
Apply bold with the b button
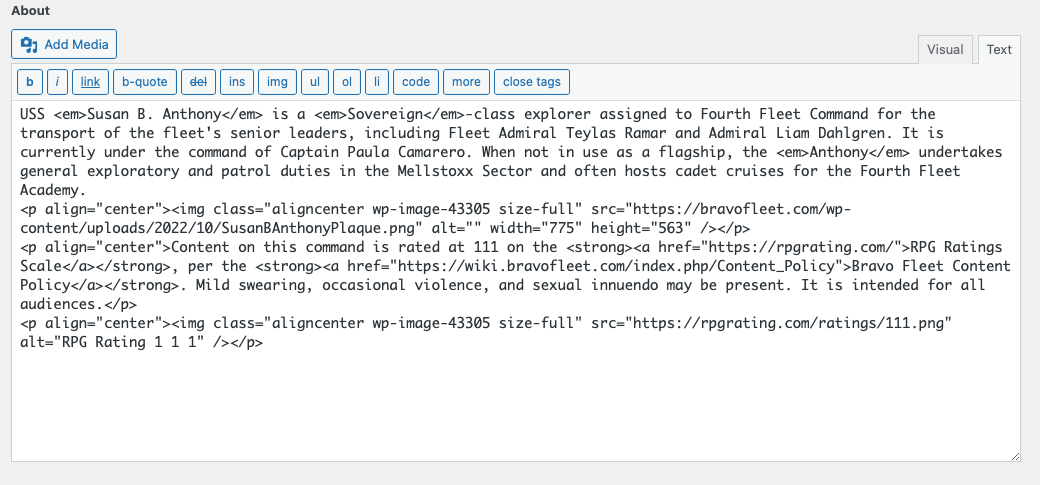[29, 82]
